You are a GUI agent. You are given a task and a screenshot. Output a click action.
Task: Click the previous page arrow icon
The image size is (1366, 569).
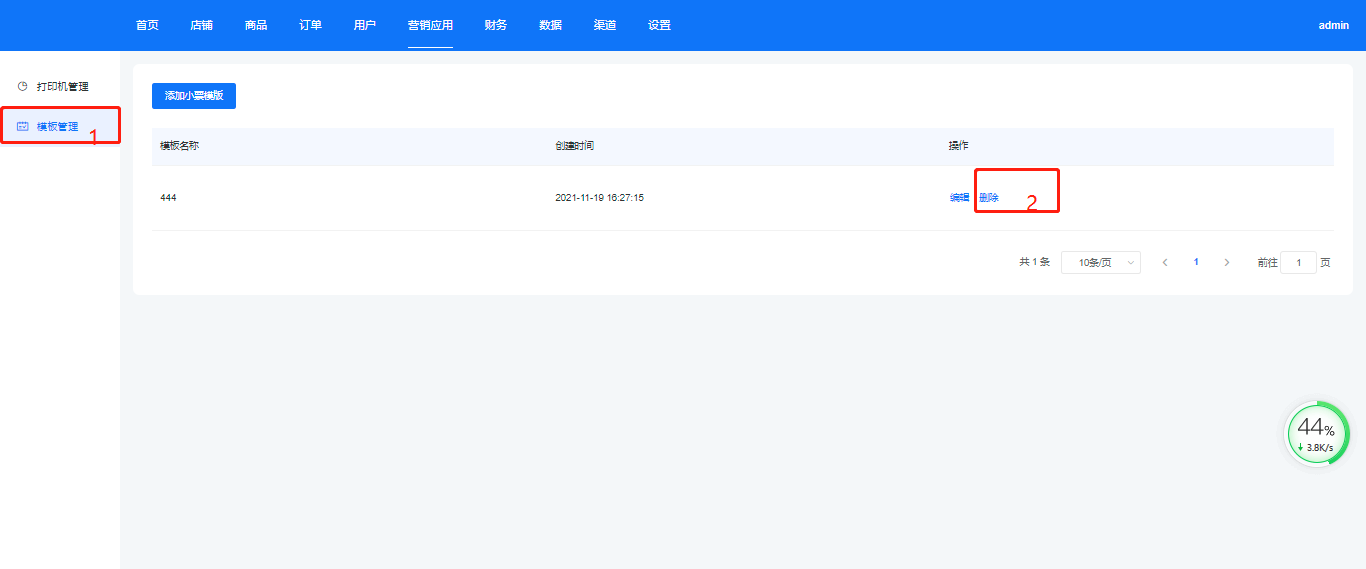tap(1165, 262)
